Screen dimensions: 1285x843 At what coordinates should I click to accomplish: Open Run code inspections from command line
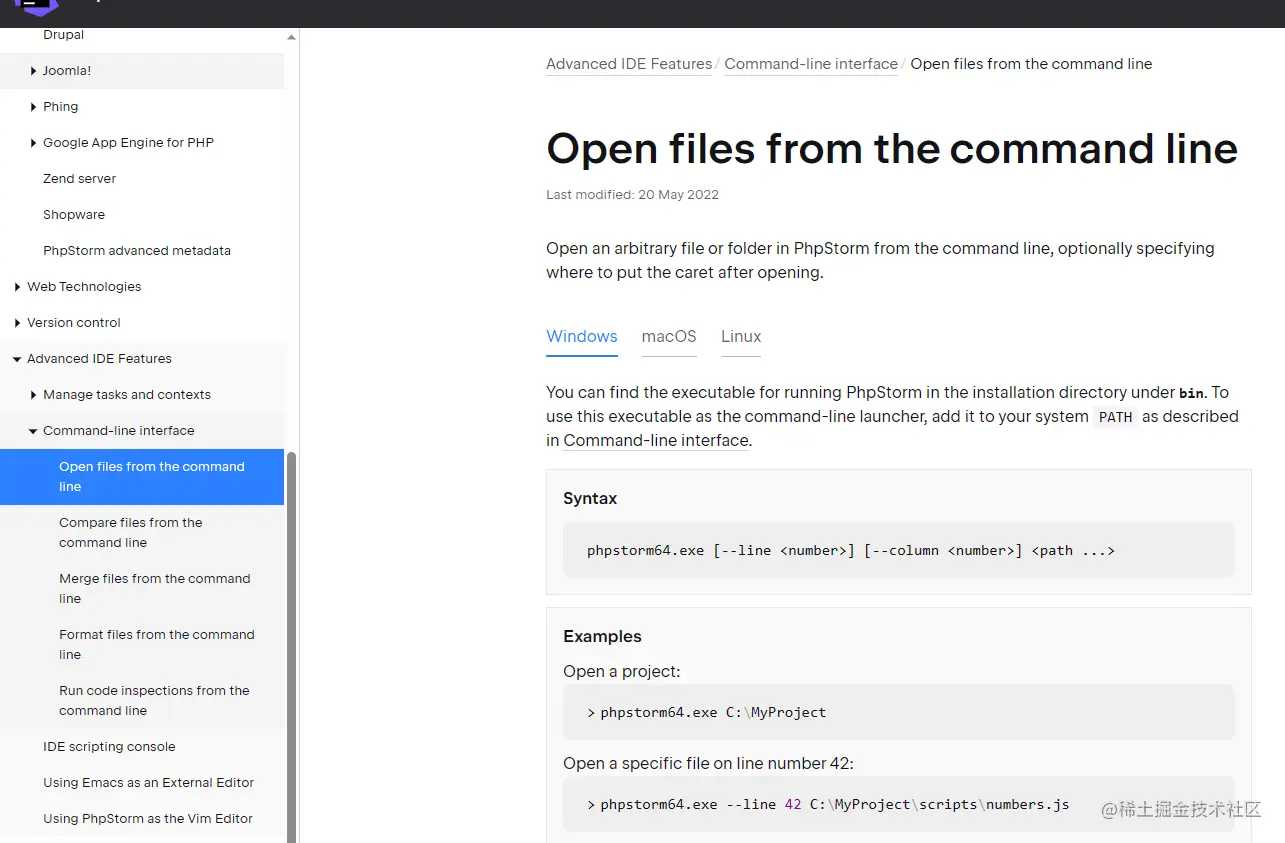point(154,701)
